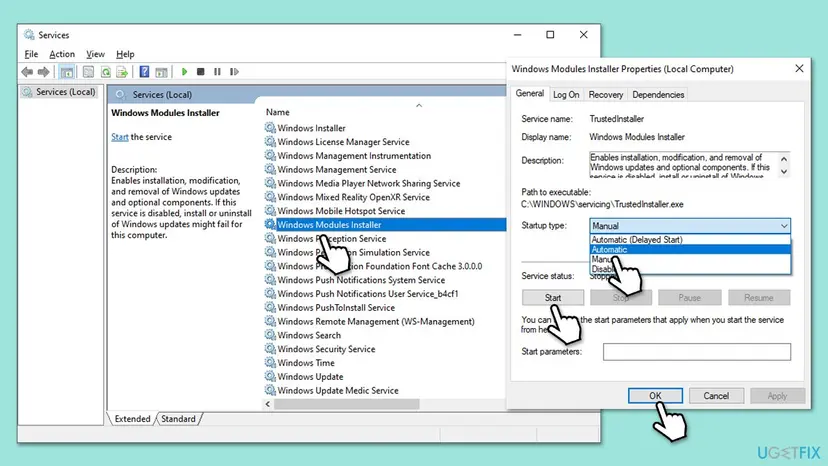
Task: Click the Forward arrow in Services toolbar
Action: pyautogui.click(x=44, y=71)
